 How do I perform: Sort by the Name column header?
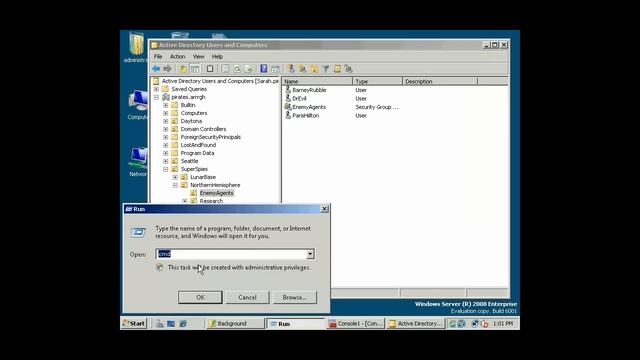pyautogui.click(x=317, y=81)
